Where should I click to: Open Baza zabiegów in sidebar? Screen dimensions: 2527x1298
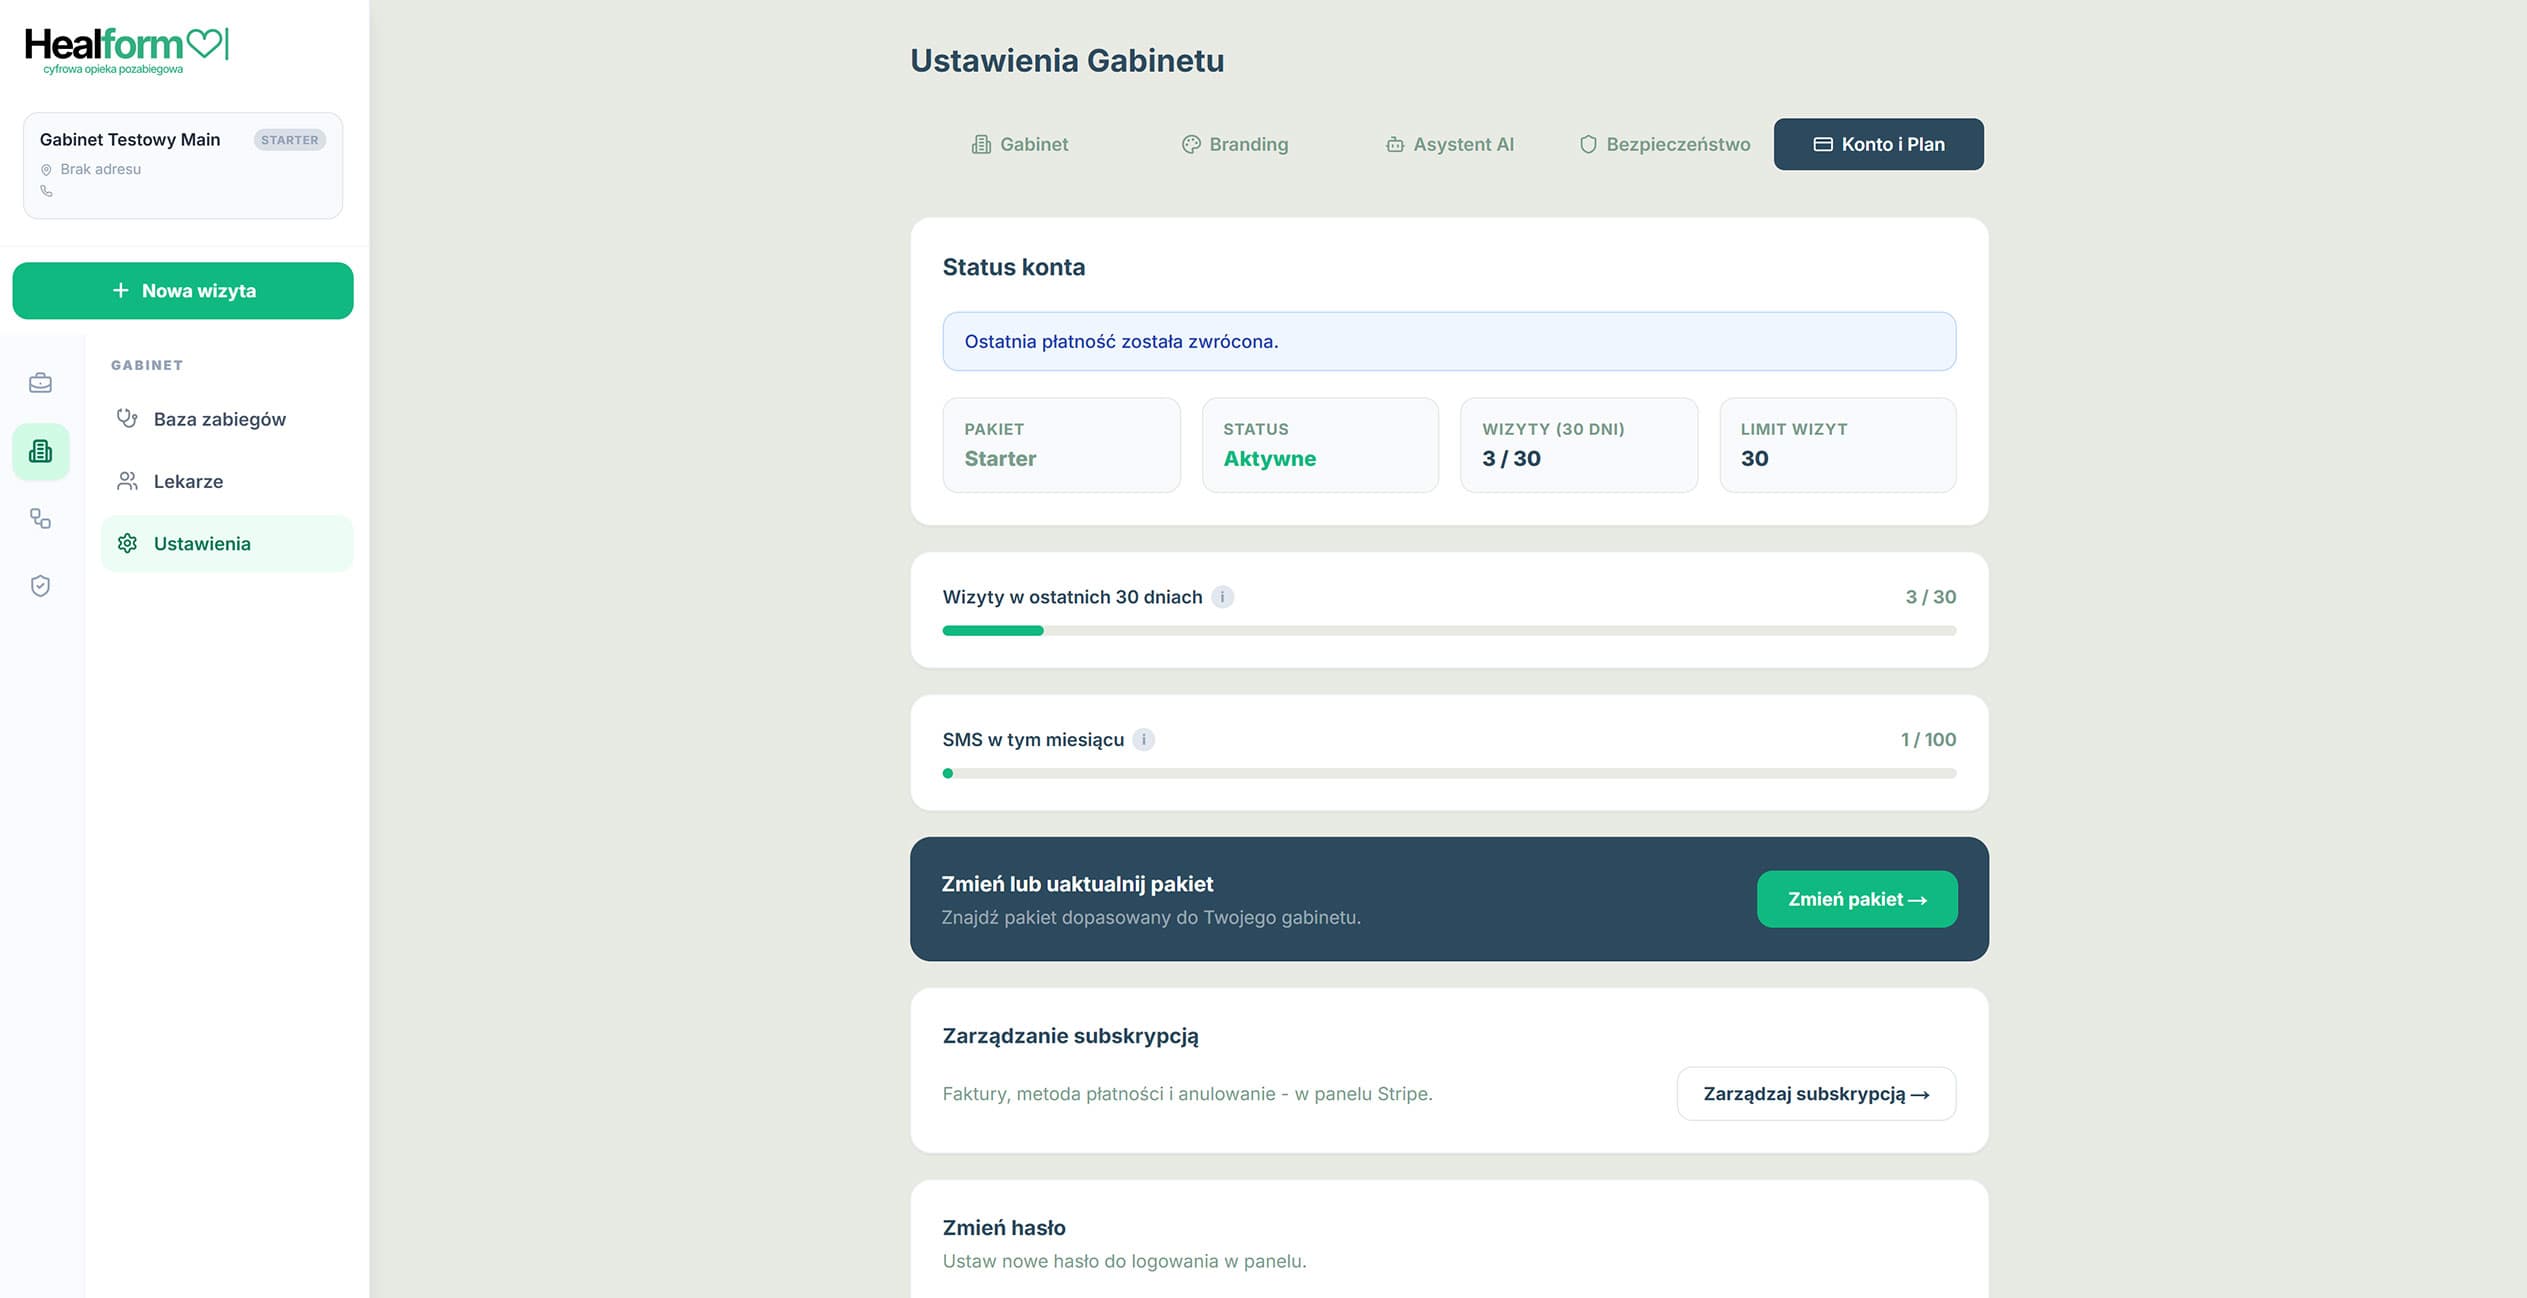point(227,419)
